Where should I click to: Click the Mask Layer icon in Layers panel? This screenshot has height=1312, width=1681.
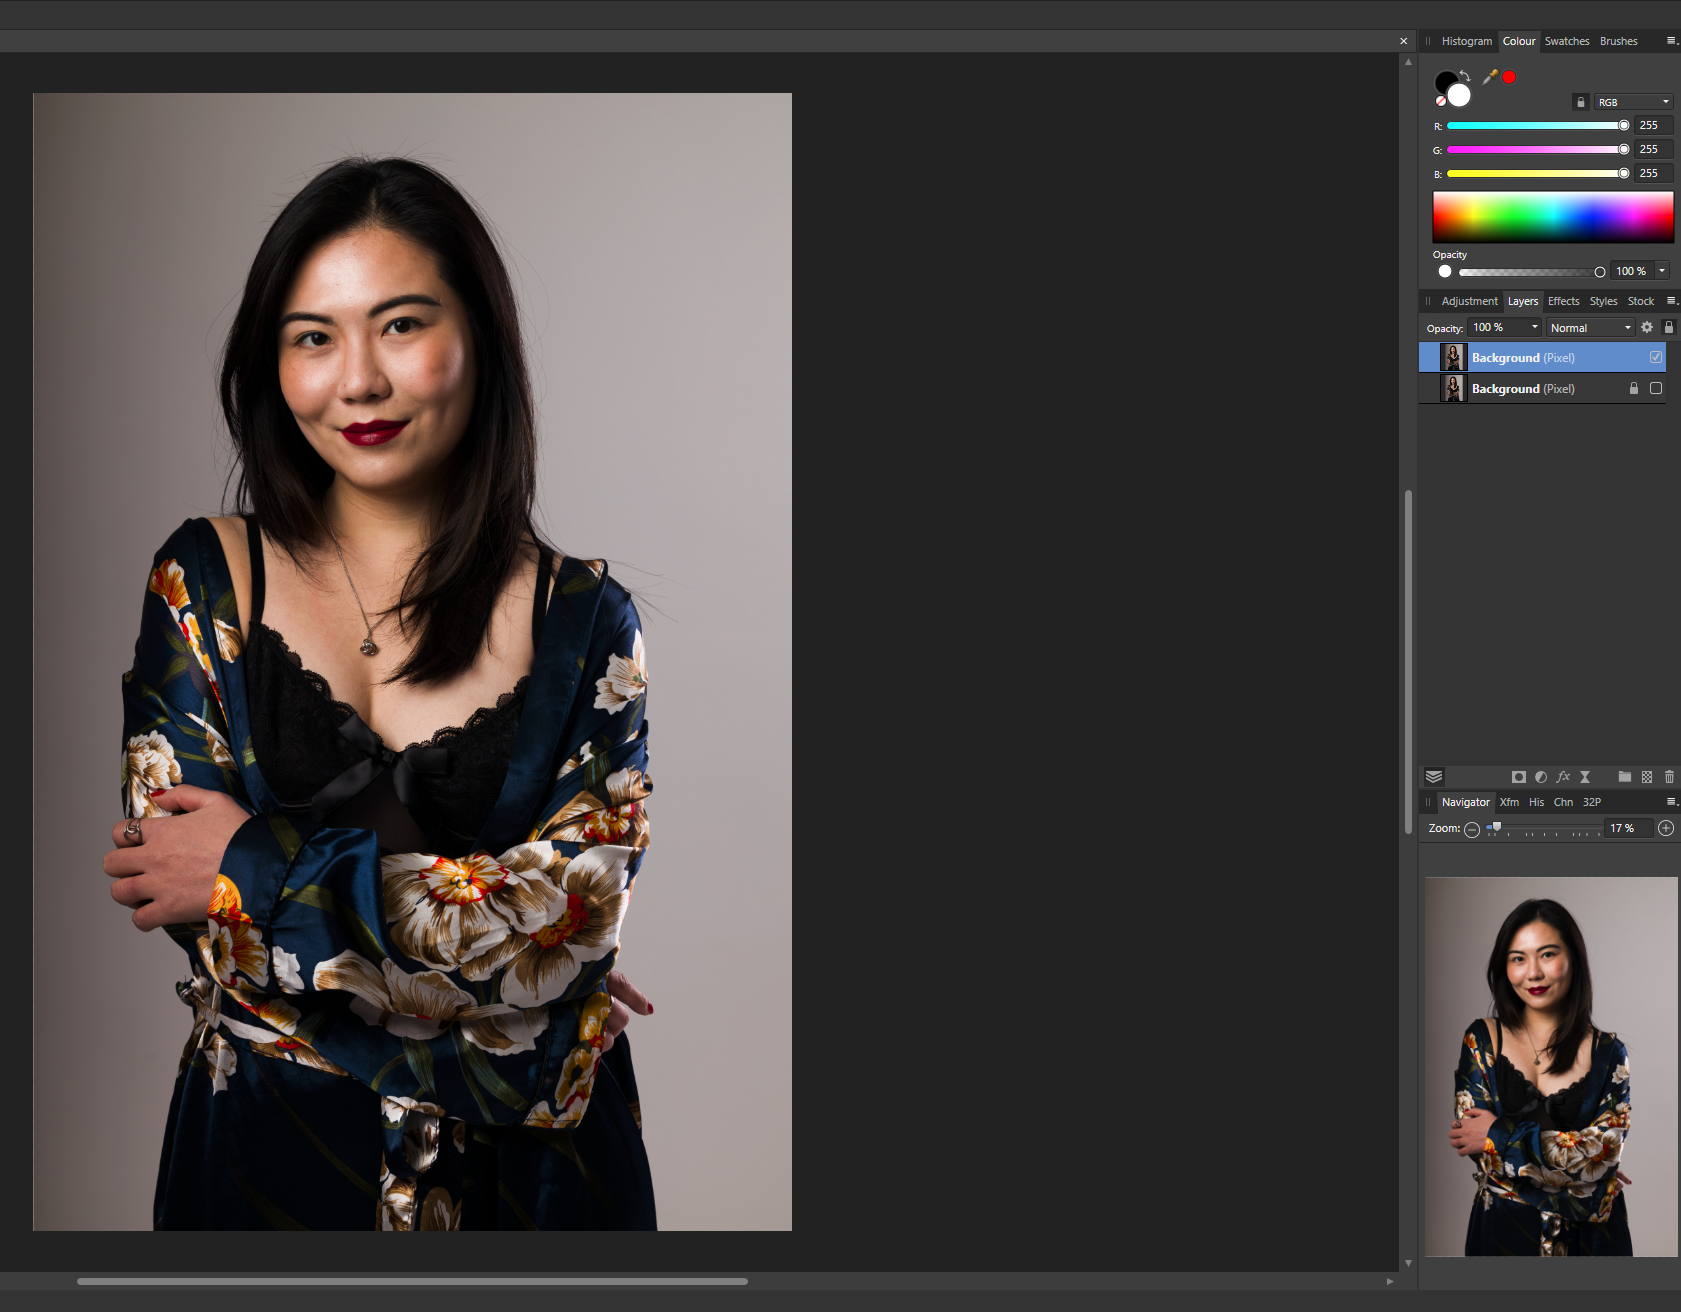click(x=1518, y=777)
